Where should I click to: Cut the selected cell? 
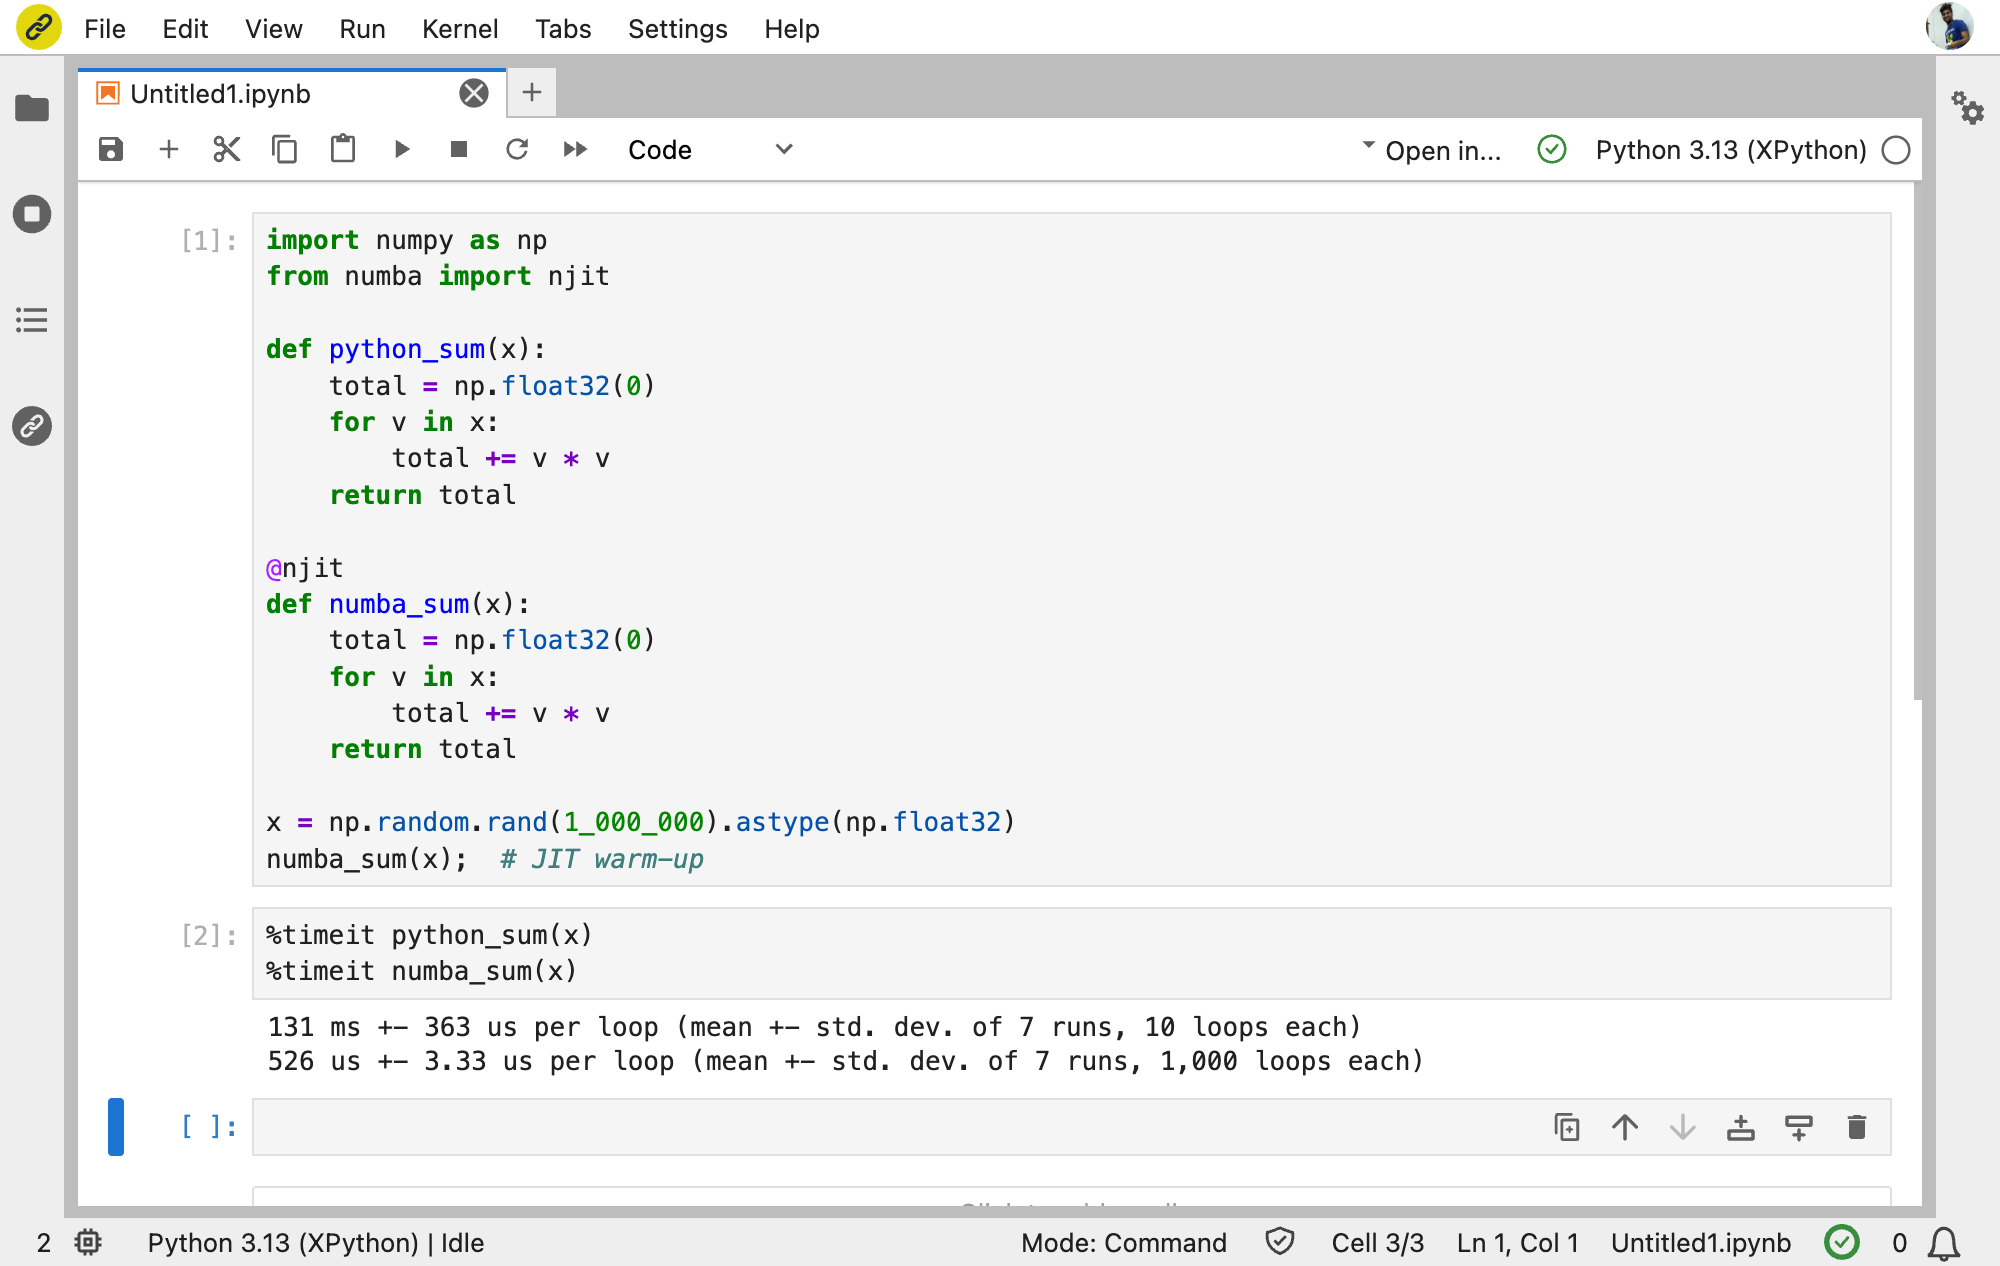click(227, 150)
